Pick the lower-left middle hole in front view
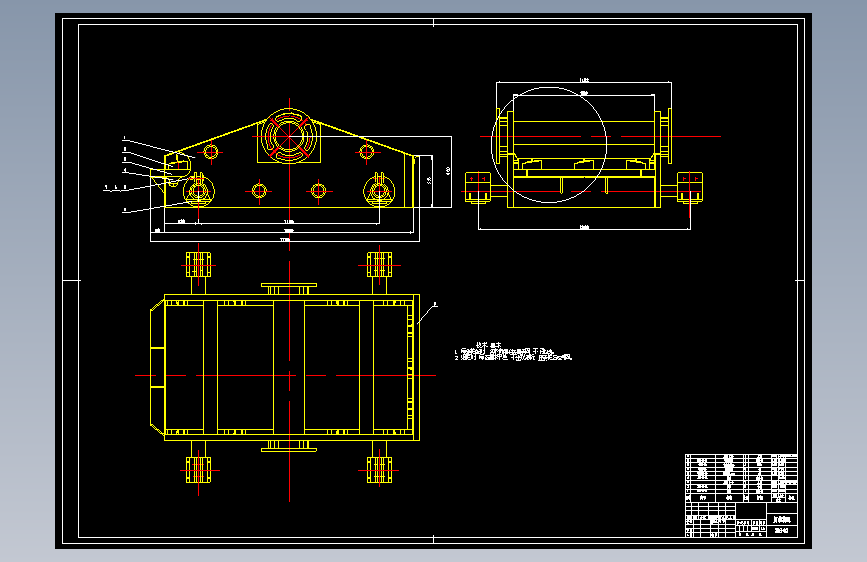This screenshot has width=867, height=562. 259,191
